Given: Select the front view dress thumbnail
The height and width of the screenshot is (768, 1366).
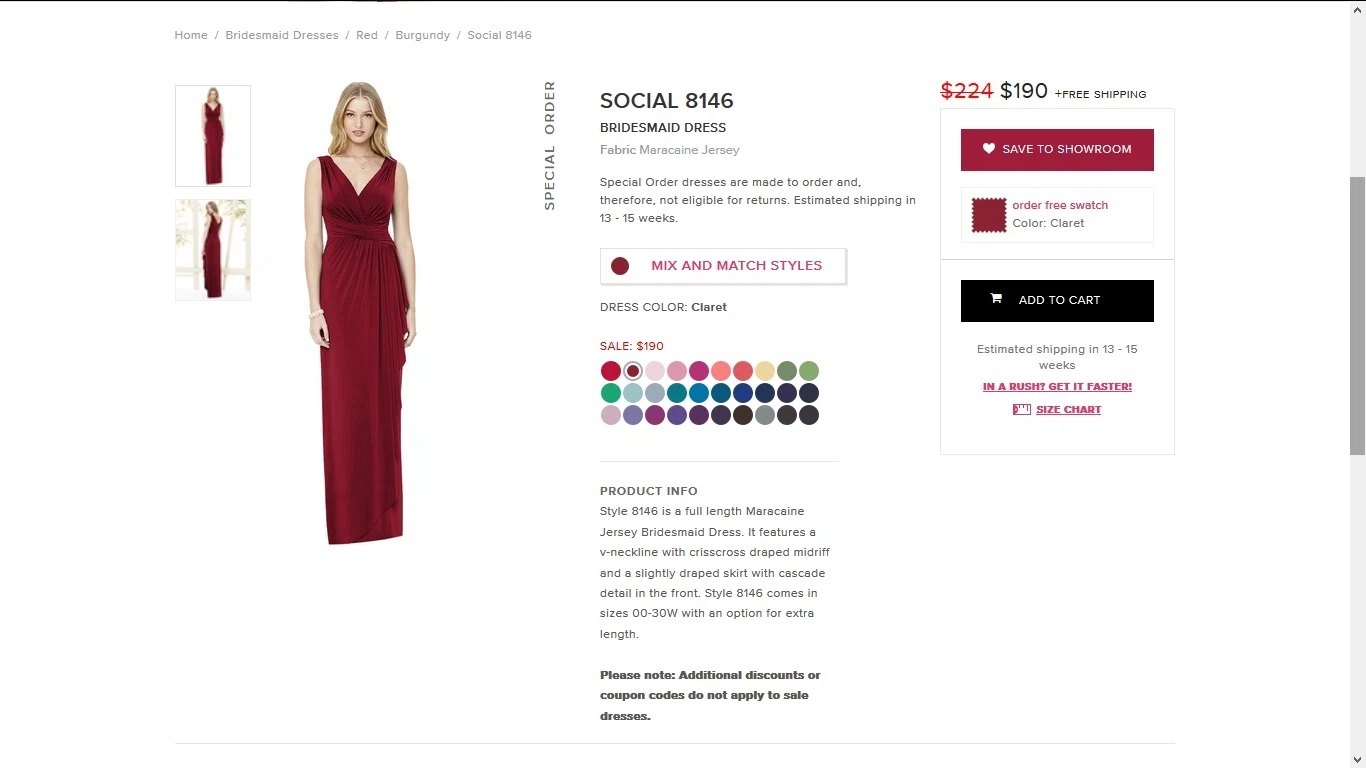Looking at the screenshot, I should click(213, 136).
